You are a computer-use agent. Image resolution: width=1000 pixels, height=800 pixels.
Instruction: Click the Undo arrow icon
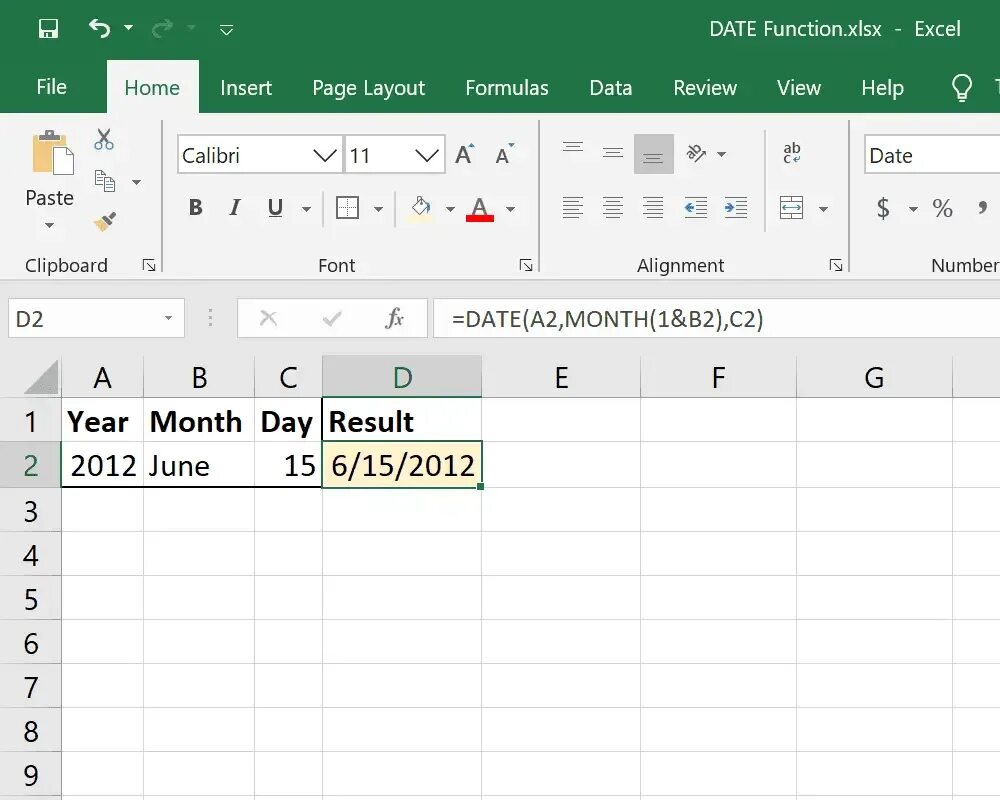(x=99, y=28)
